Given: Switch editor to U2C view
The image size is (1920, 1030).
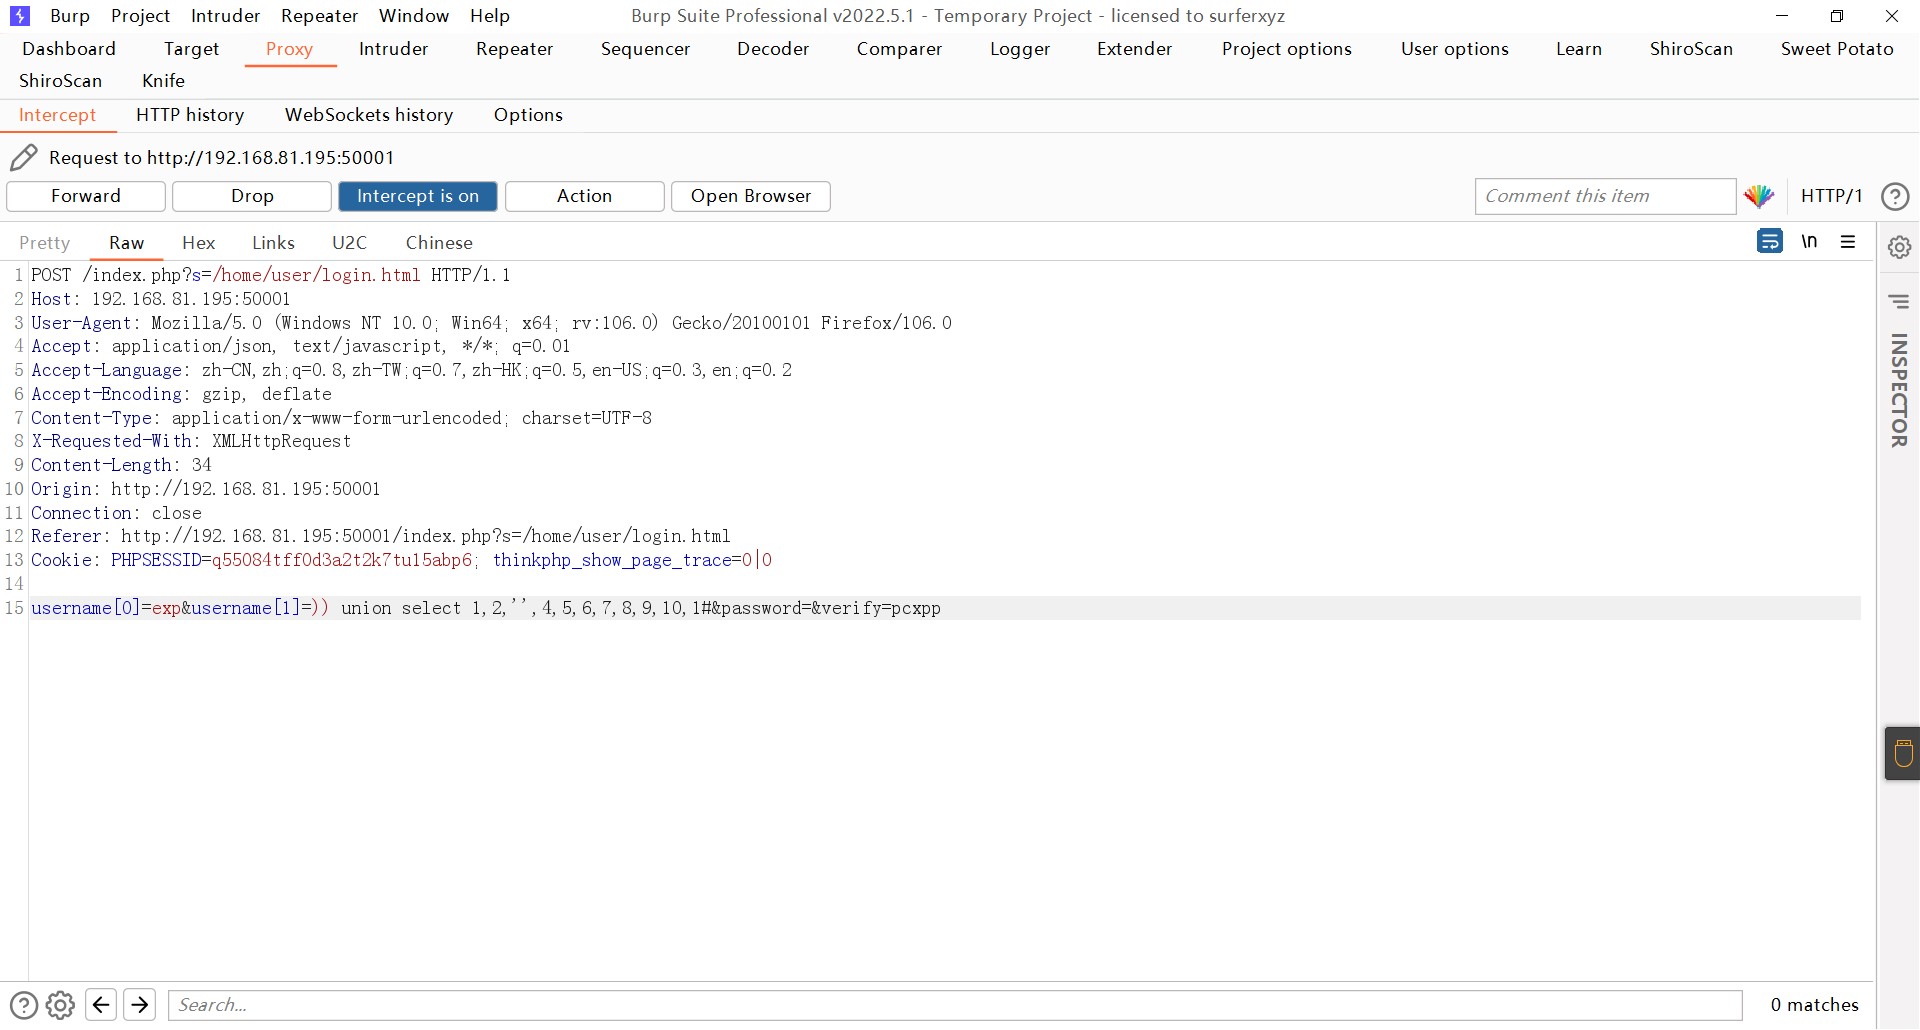Looking at the screenshot, I should 349,243.
